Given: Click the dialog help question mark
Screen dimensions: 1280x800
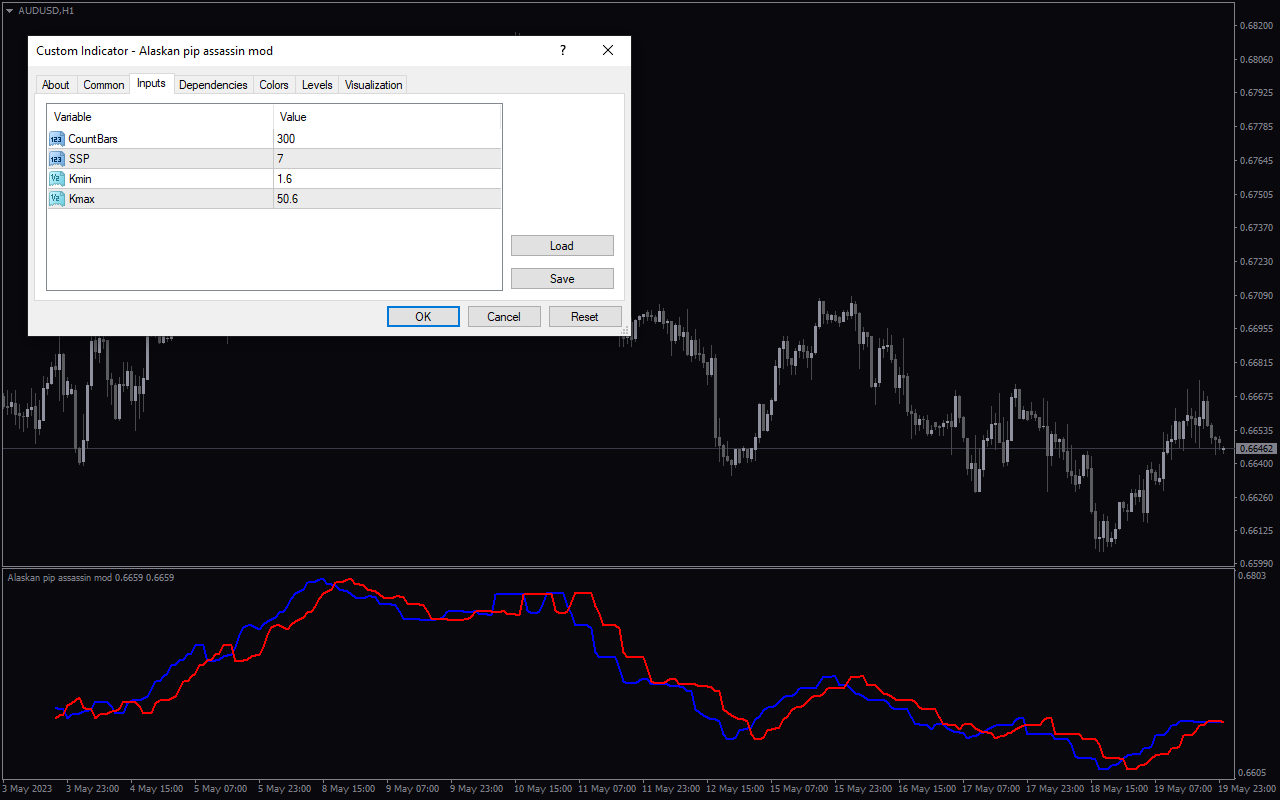Looking at the screenshot, I should (x=563, y=51).
